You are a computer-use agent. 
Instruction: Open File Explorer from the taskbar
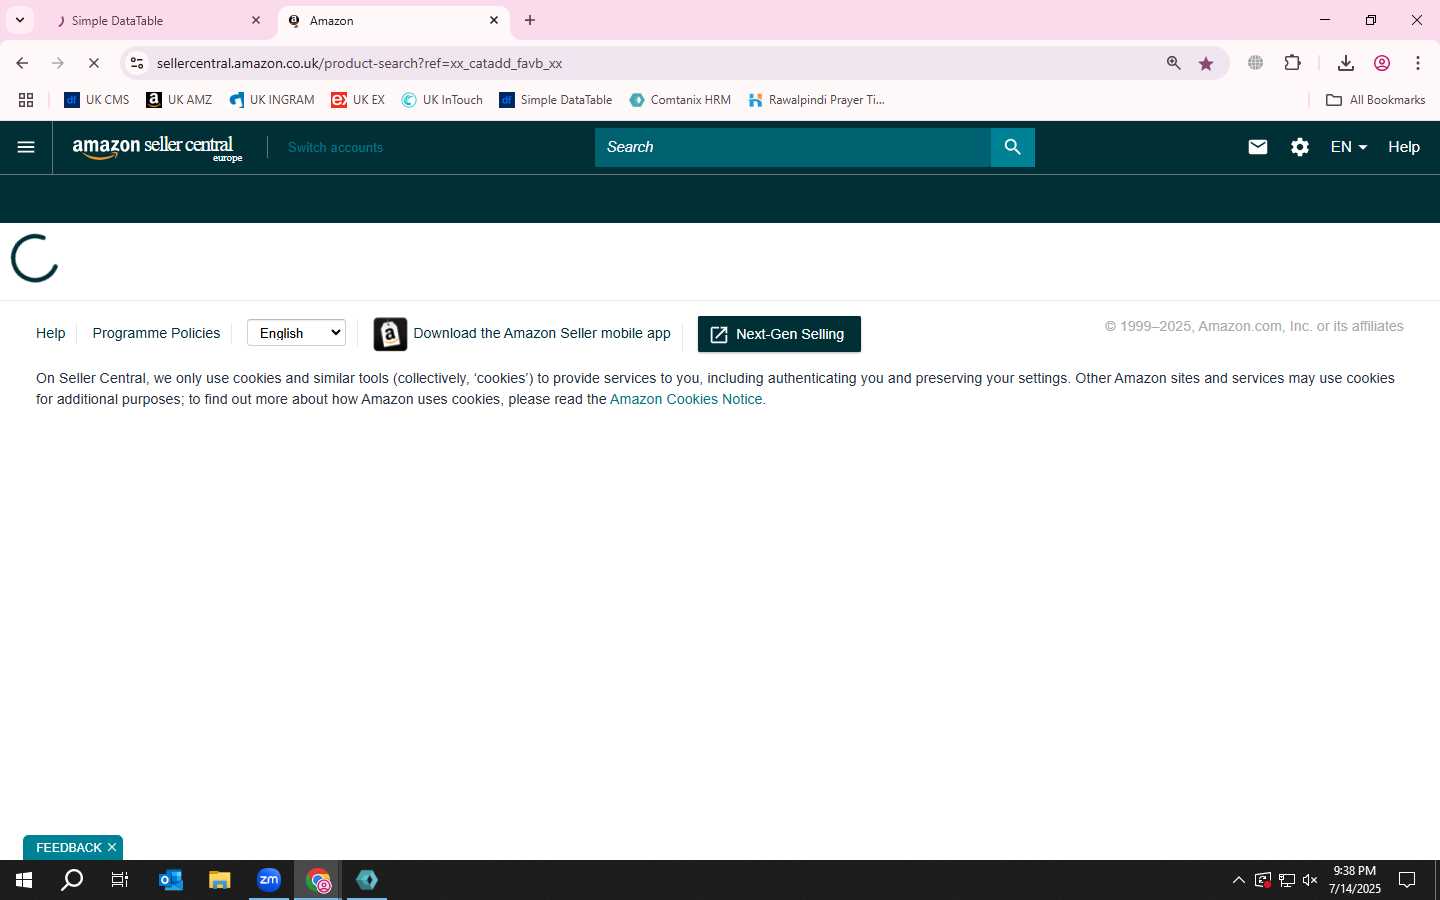(x=220, y=880)
